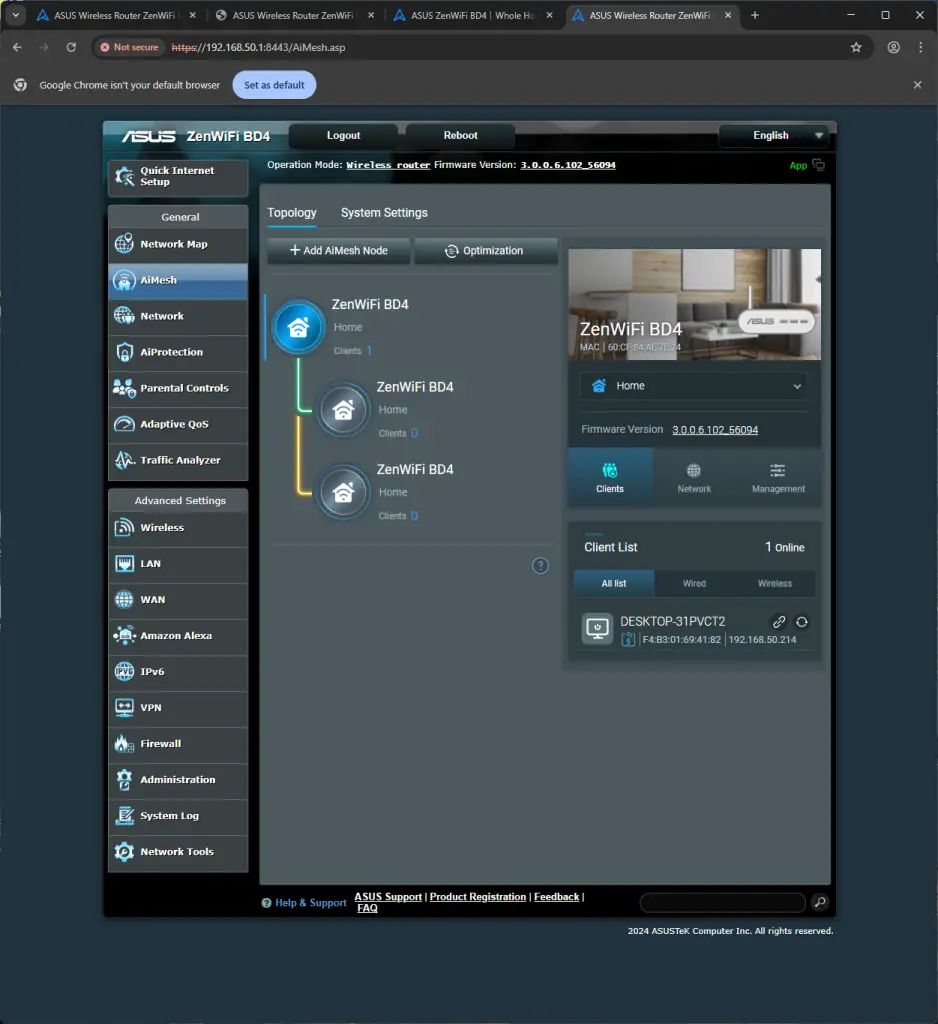Open the Management tab in node panel
The image size is (938, 1024).
pos(778,477)
